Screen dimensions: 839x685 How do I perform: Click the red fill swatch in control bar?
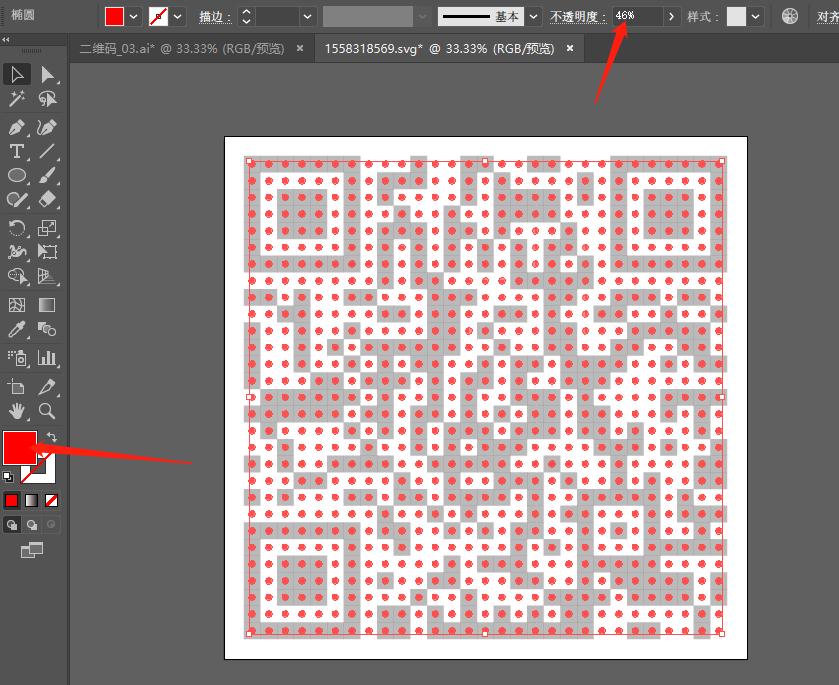(115, 17)
